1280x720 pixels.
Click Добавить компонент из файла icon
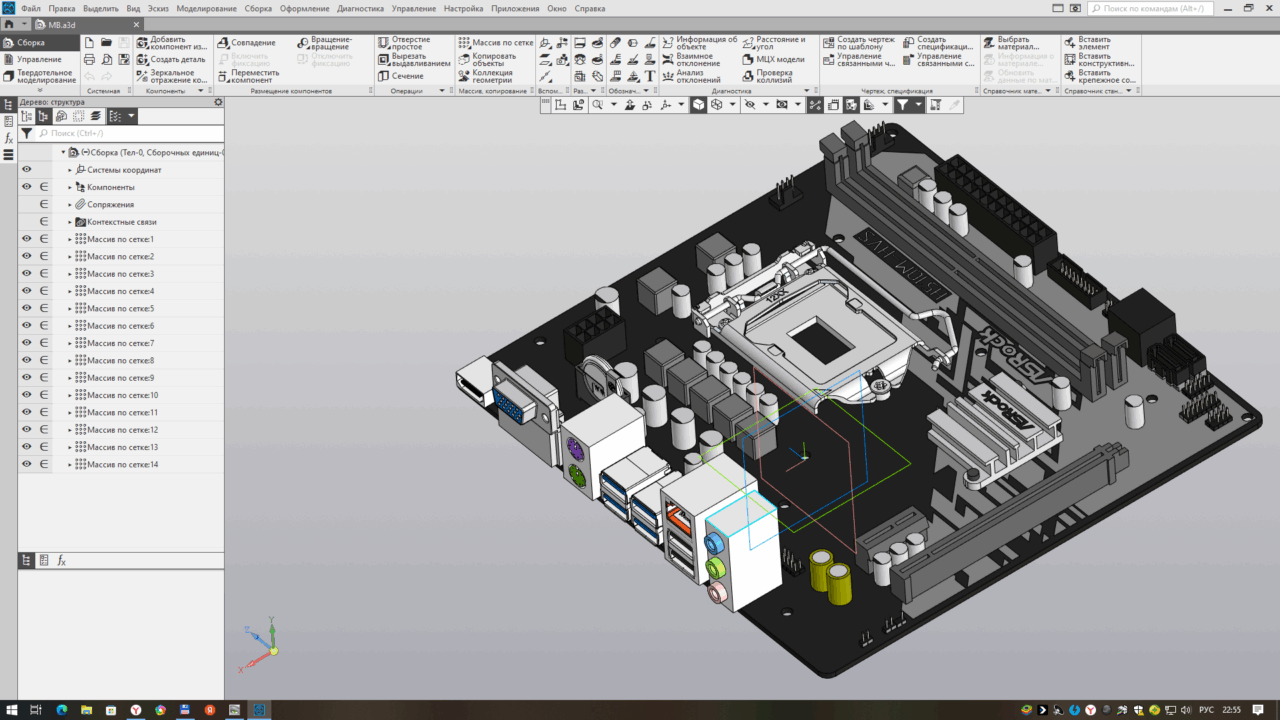(x=142, y=43)
